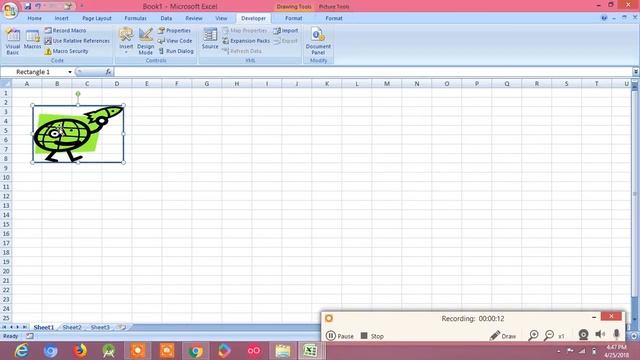Viewport: 640px width, 360px height.
Task: Switch to the Insert tab
Action: (x=62, y=18)
